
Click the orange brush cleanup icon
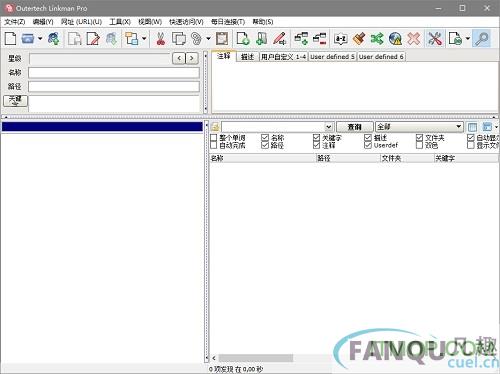click(359, 38)
